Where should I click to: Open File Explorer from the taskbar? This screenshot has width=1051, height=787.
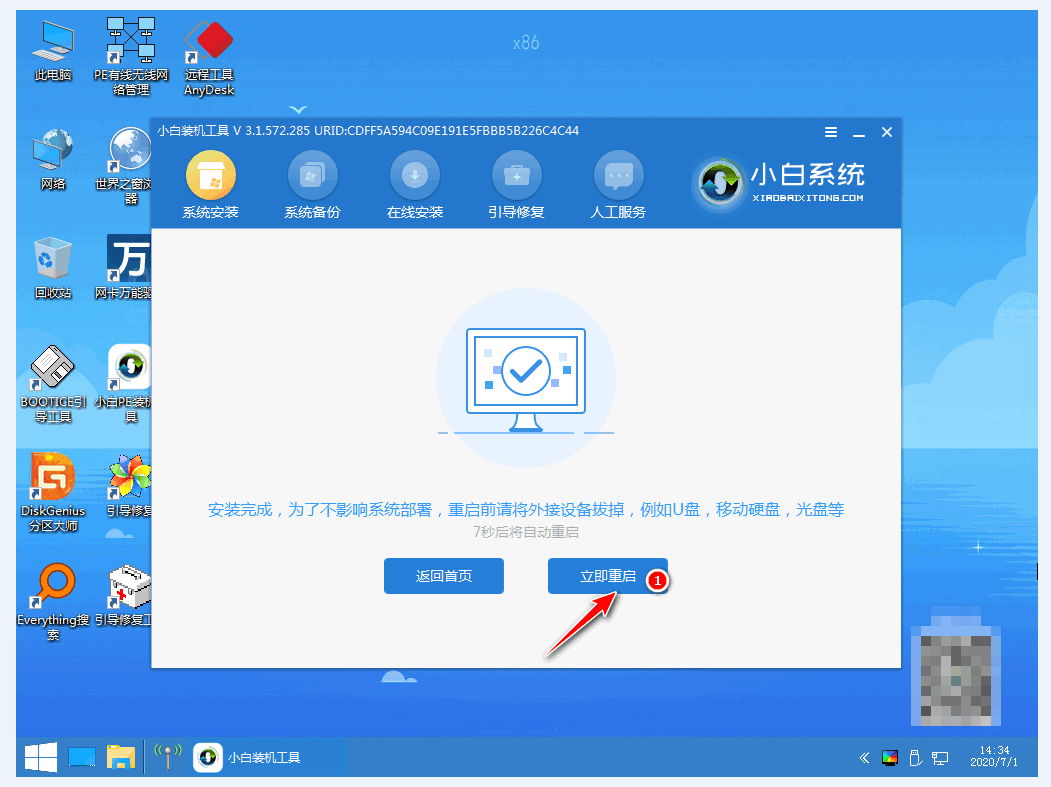(x=121, y=757)
